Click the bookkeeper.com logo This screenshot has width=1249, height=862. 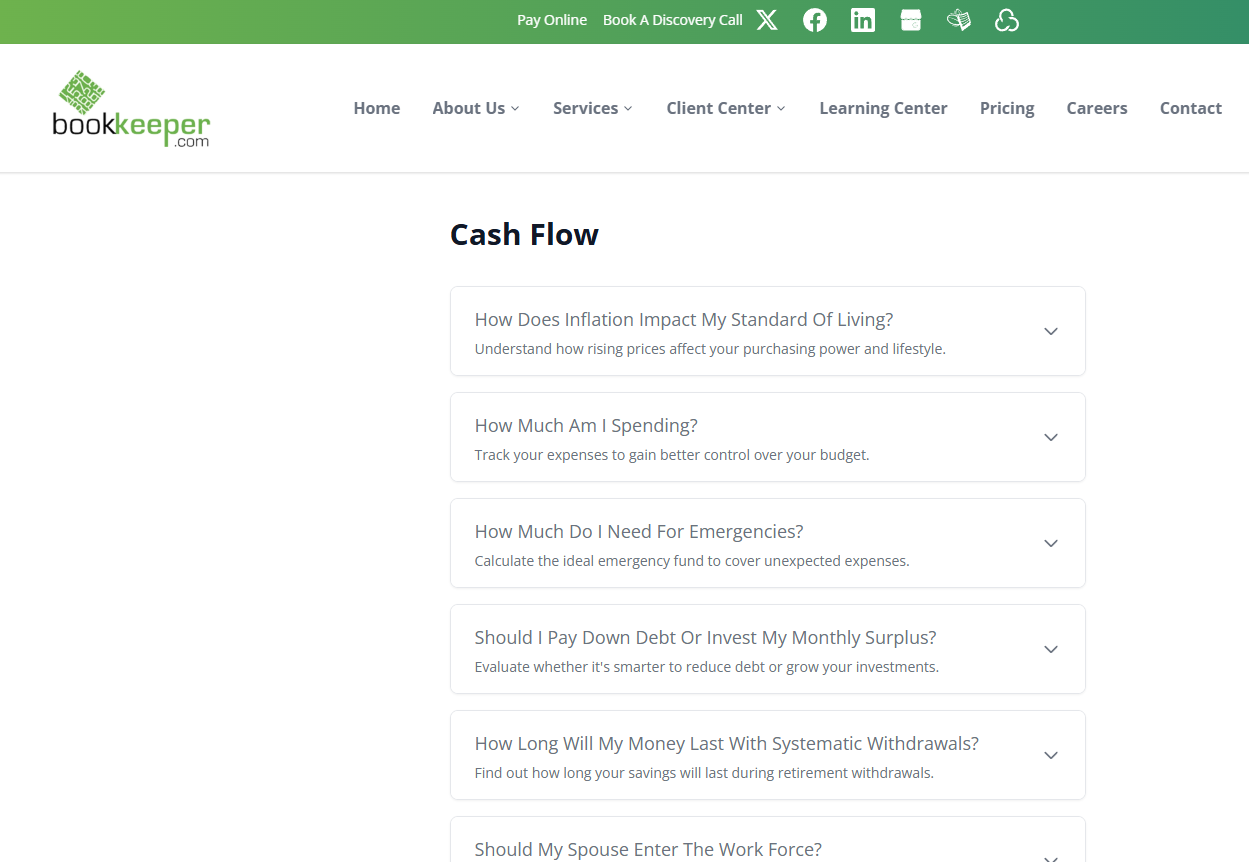click(131, 109)
